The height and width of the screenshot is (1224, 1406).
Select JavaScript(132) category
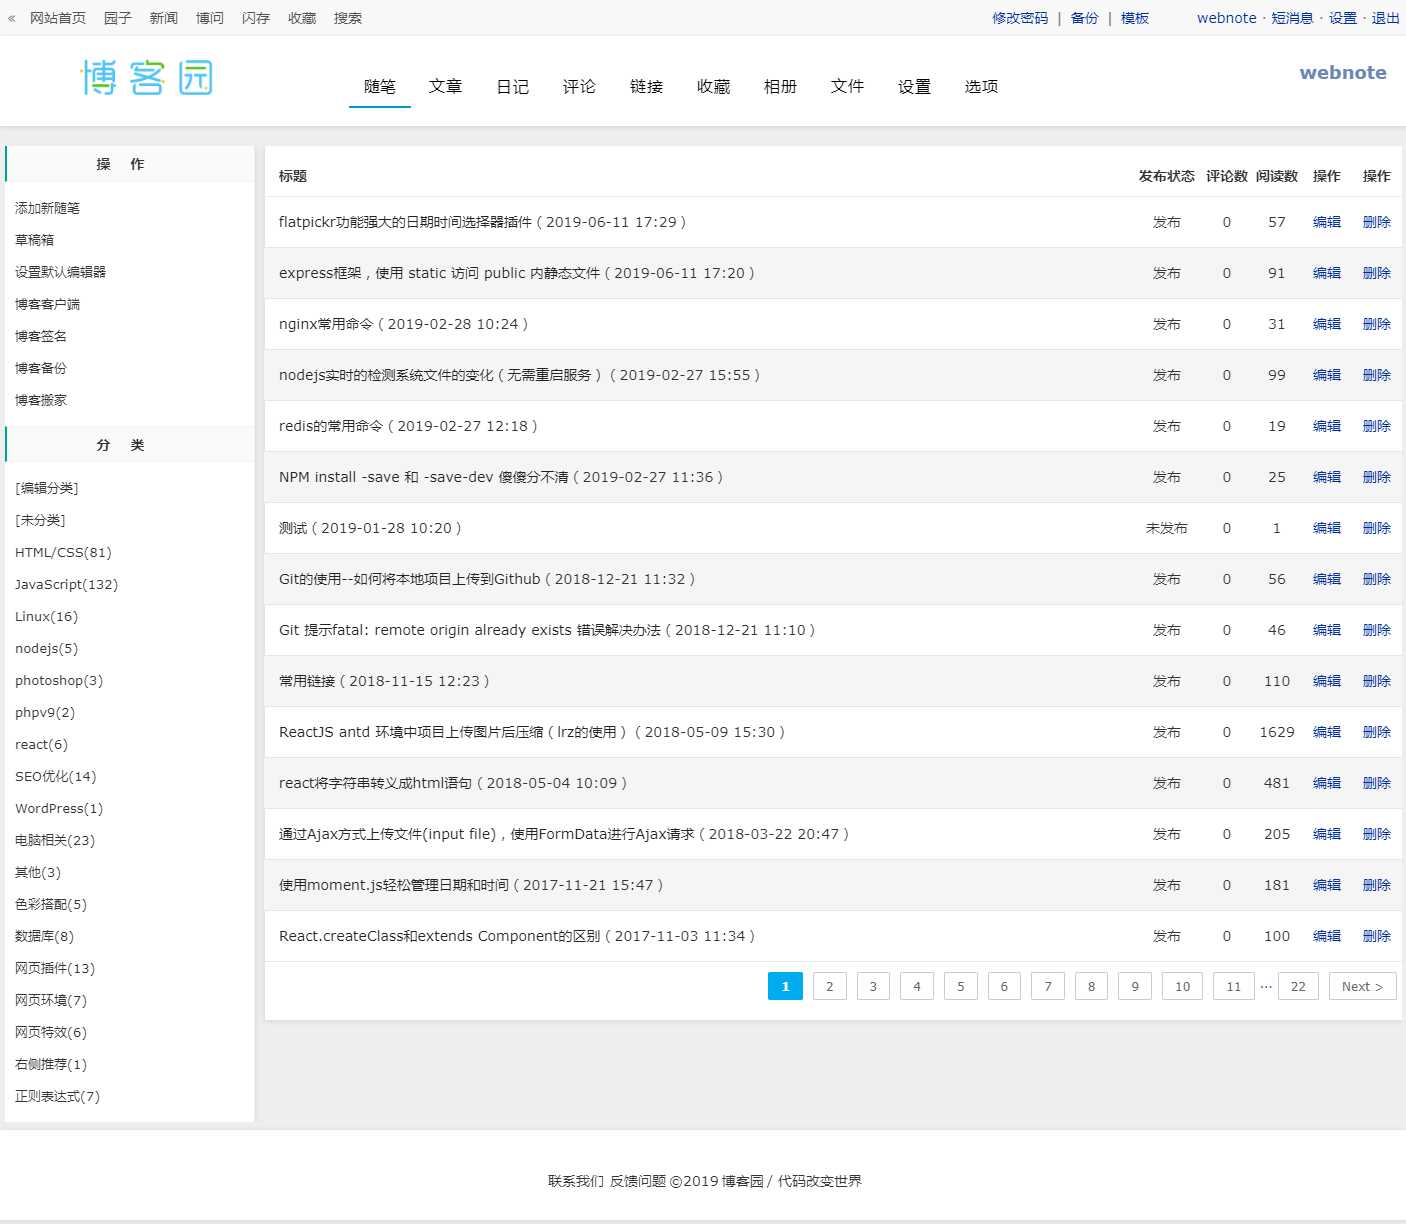(66, 584)
